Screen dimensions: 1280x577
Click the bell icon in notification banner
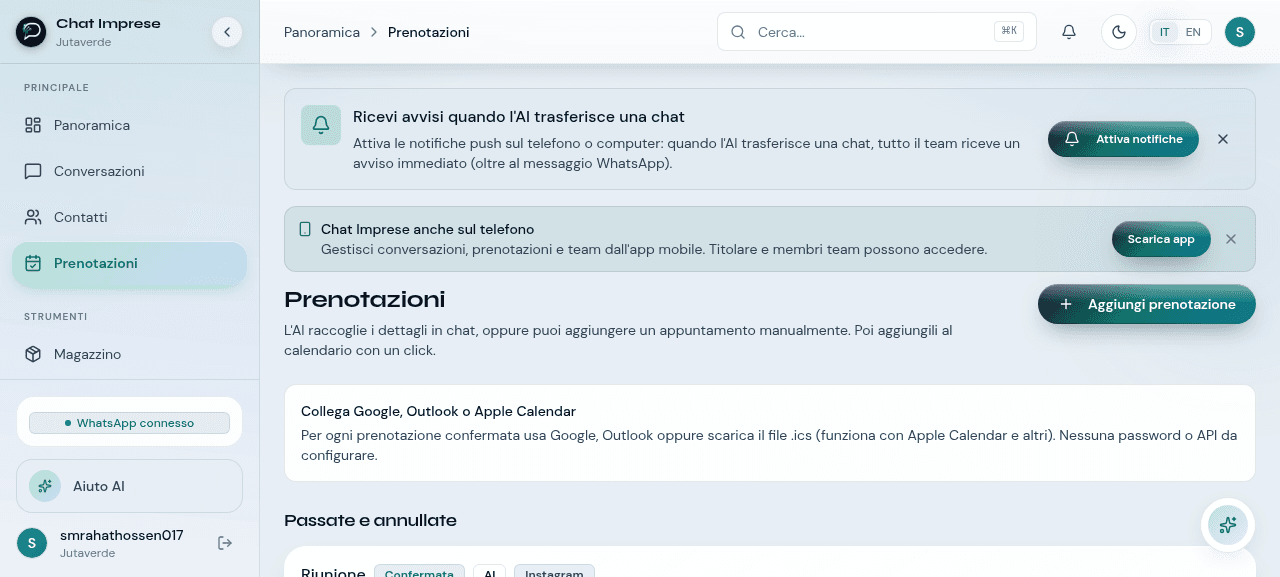pyautogui.click(x=321, y=125)
